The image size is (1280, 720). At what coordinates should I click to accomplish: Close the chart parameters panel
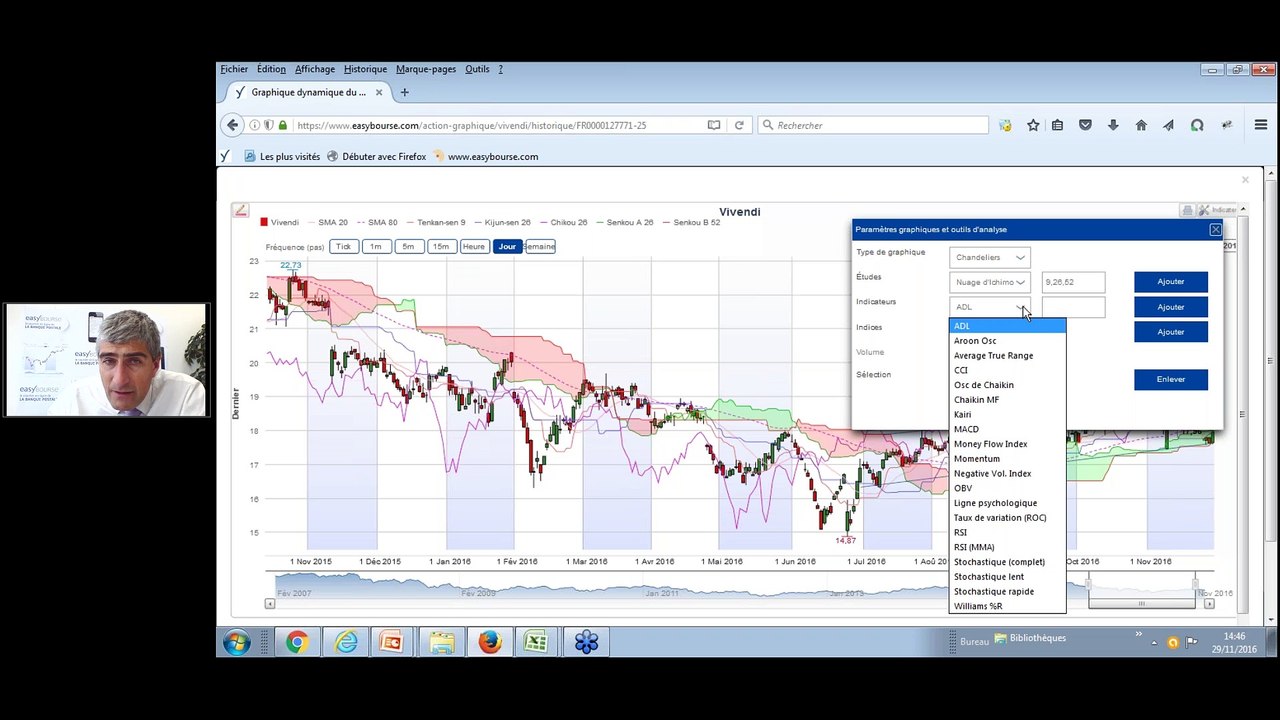(x=1215, y=229)
